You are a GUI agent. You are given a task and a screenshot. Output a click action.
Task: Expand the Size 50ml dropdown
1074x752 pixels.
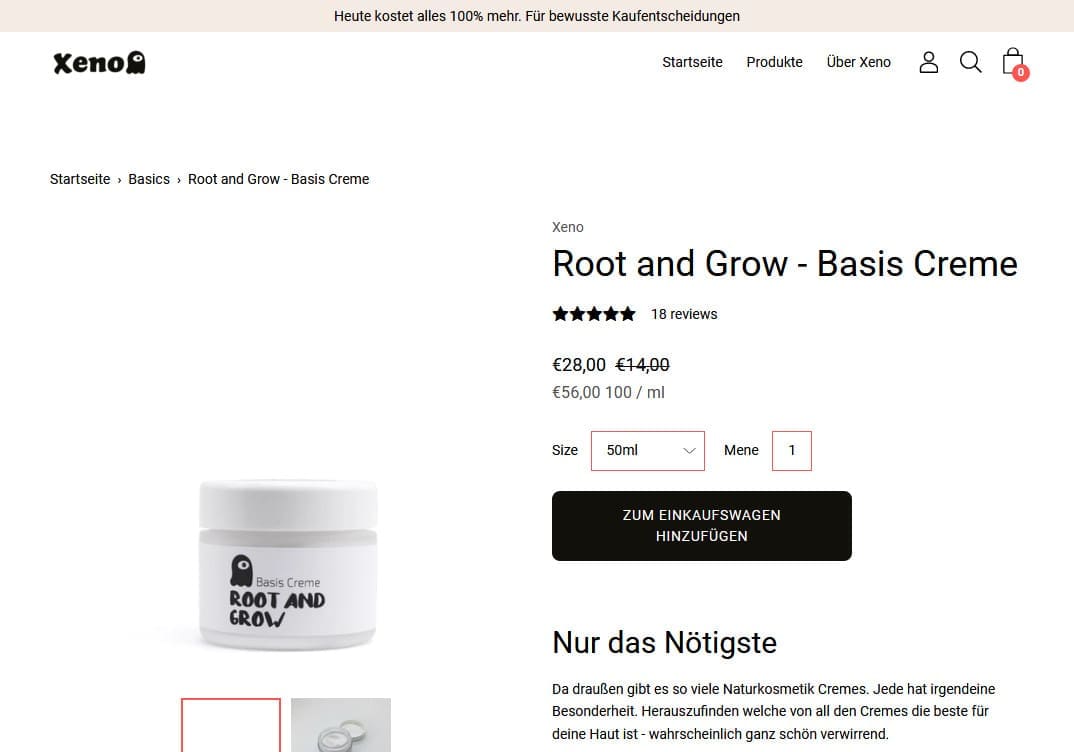point(648,451)
